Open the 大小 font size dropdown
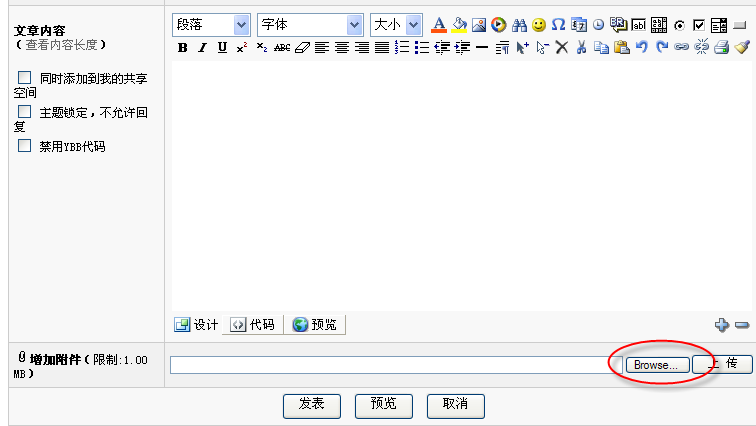The image size is (756, 426). click(x=396, y=25)
